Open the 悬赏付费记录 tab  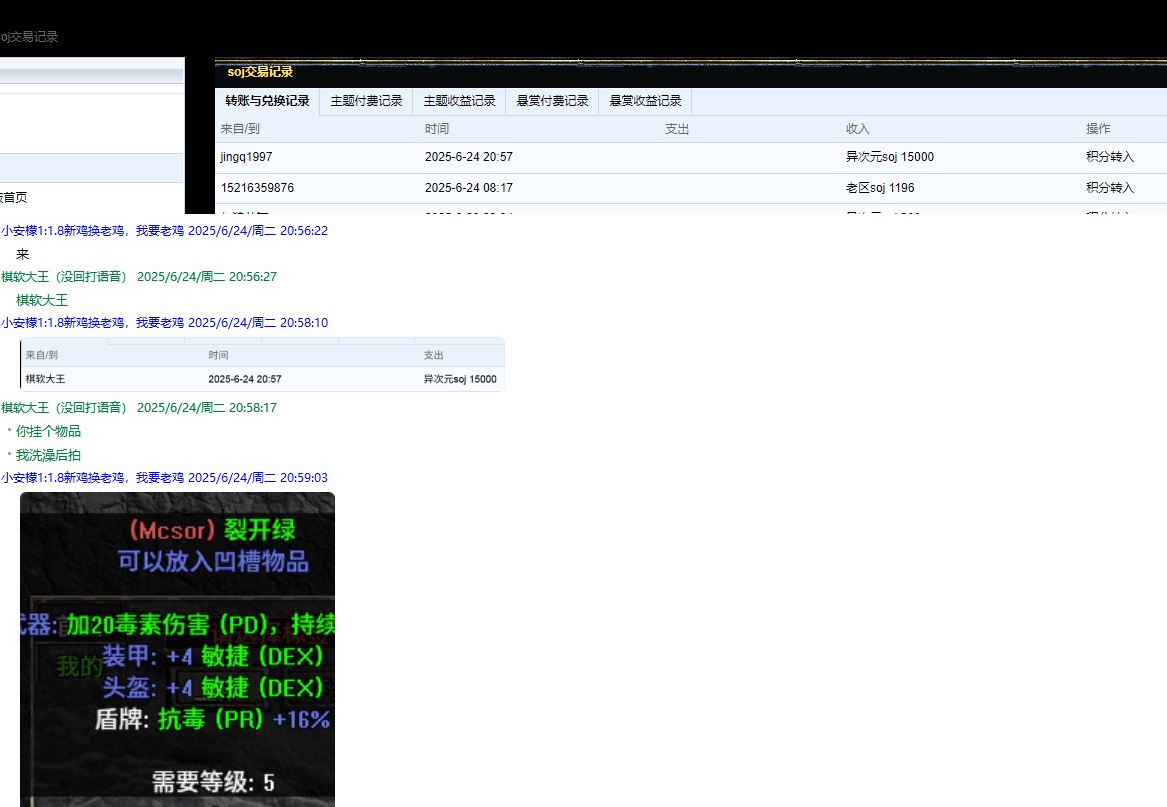tap(552, 101)
